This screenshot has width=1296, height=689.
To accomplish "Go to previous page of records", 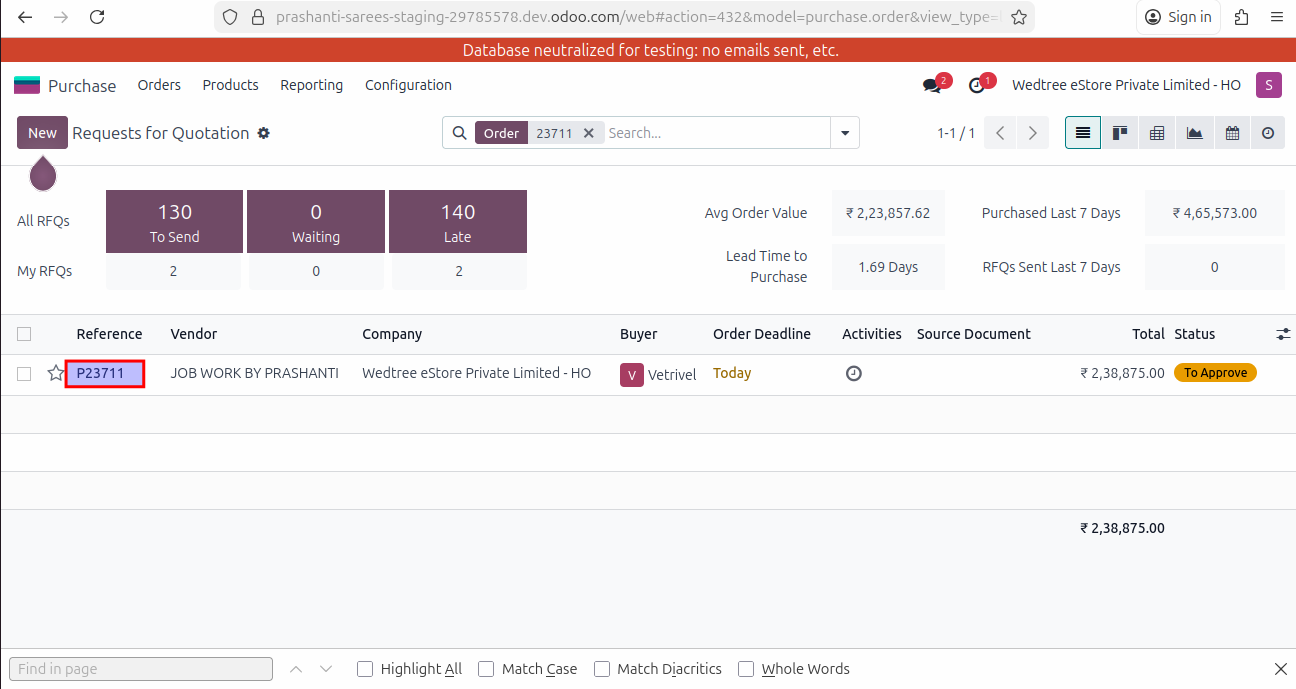I will coord(1000,133).
